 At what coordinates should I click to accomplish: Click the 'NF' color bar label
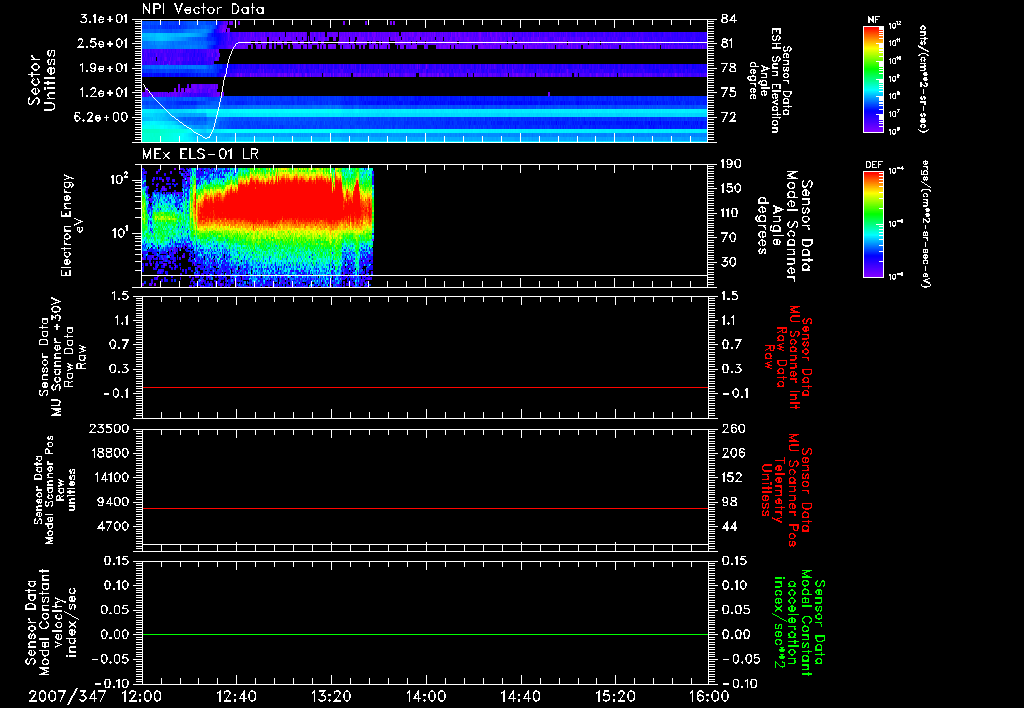click(x=874, y=20)
